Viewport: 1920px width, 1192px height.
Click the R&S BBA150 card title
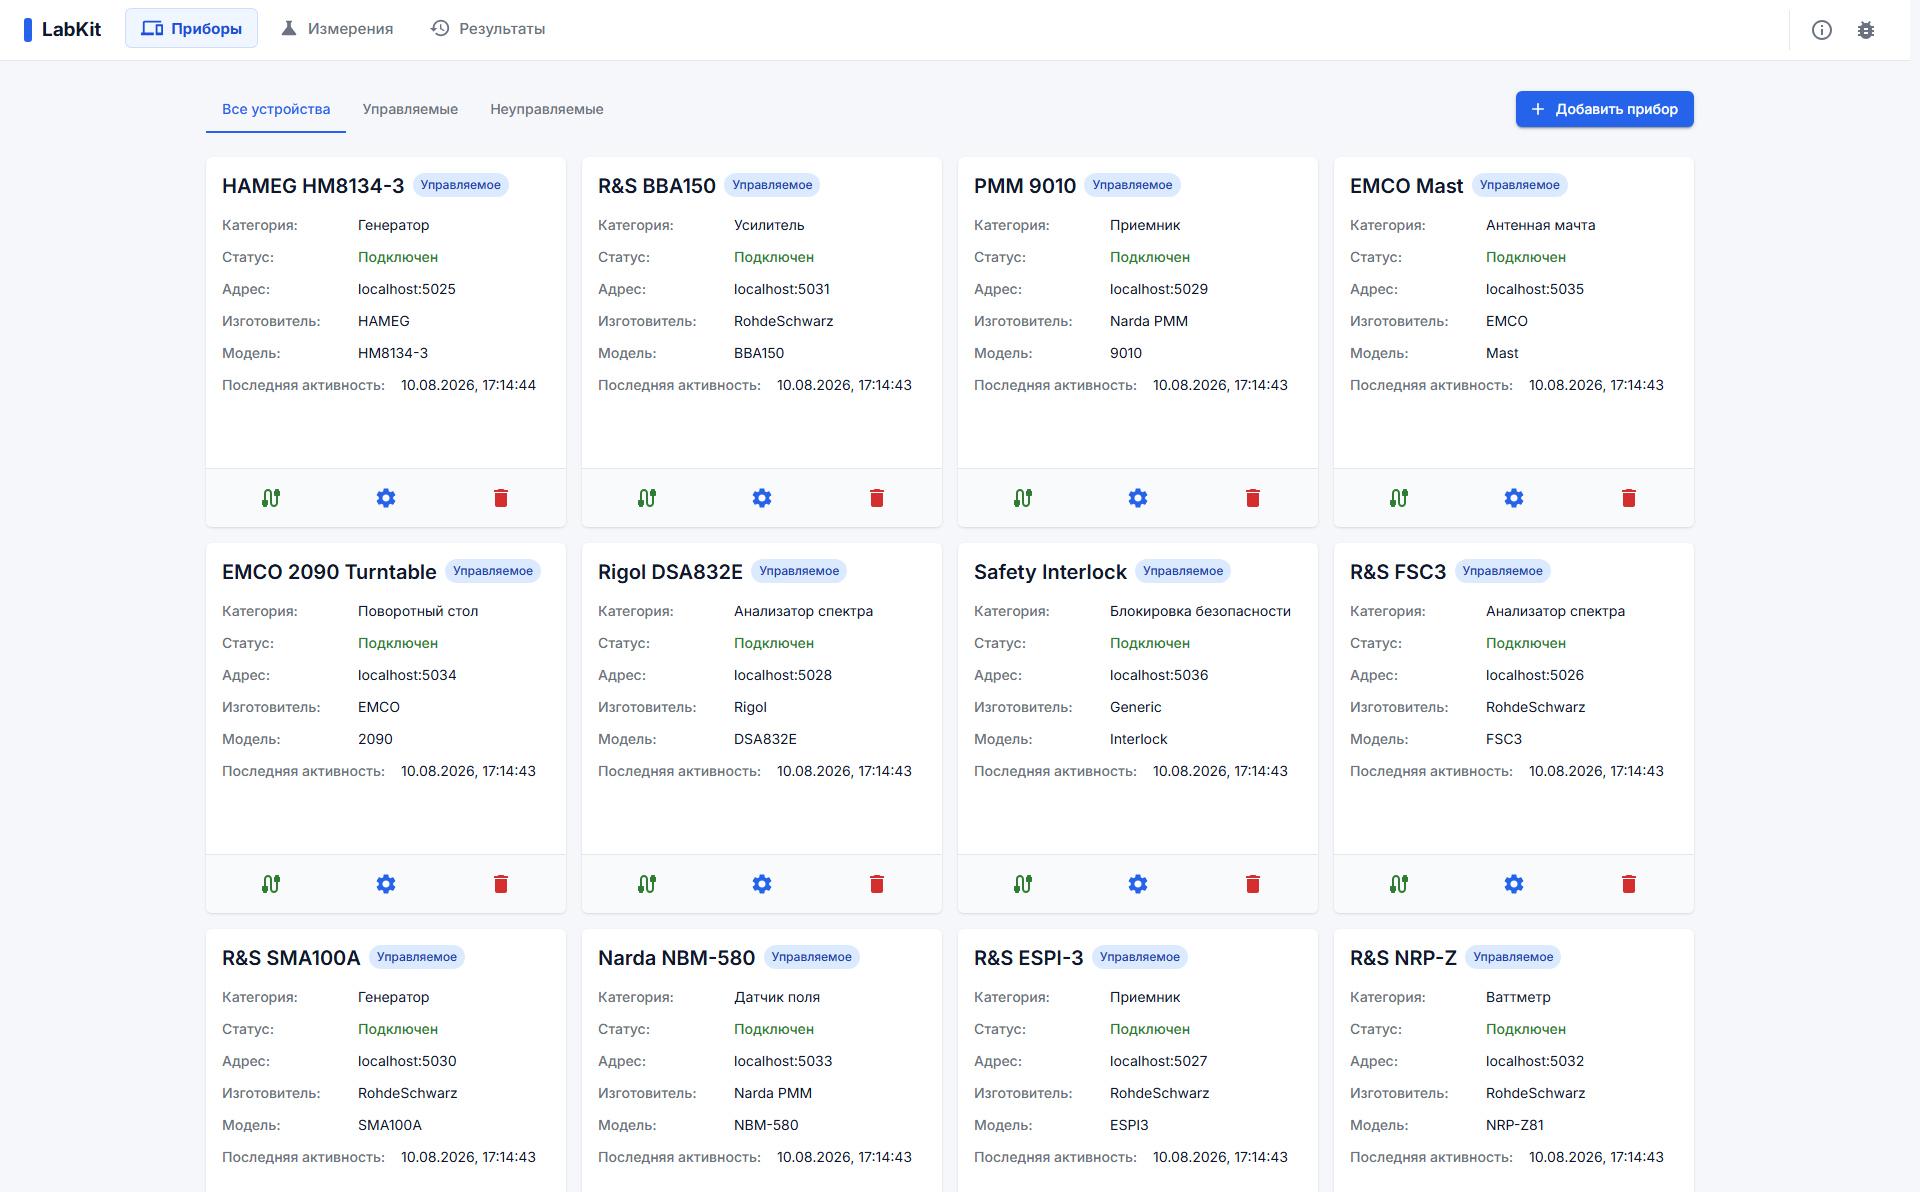[657, 186]
